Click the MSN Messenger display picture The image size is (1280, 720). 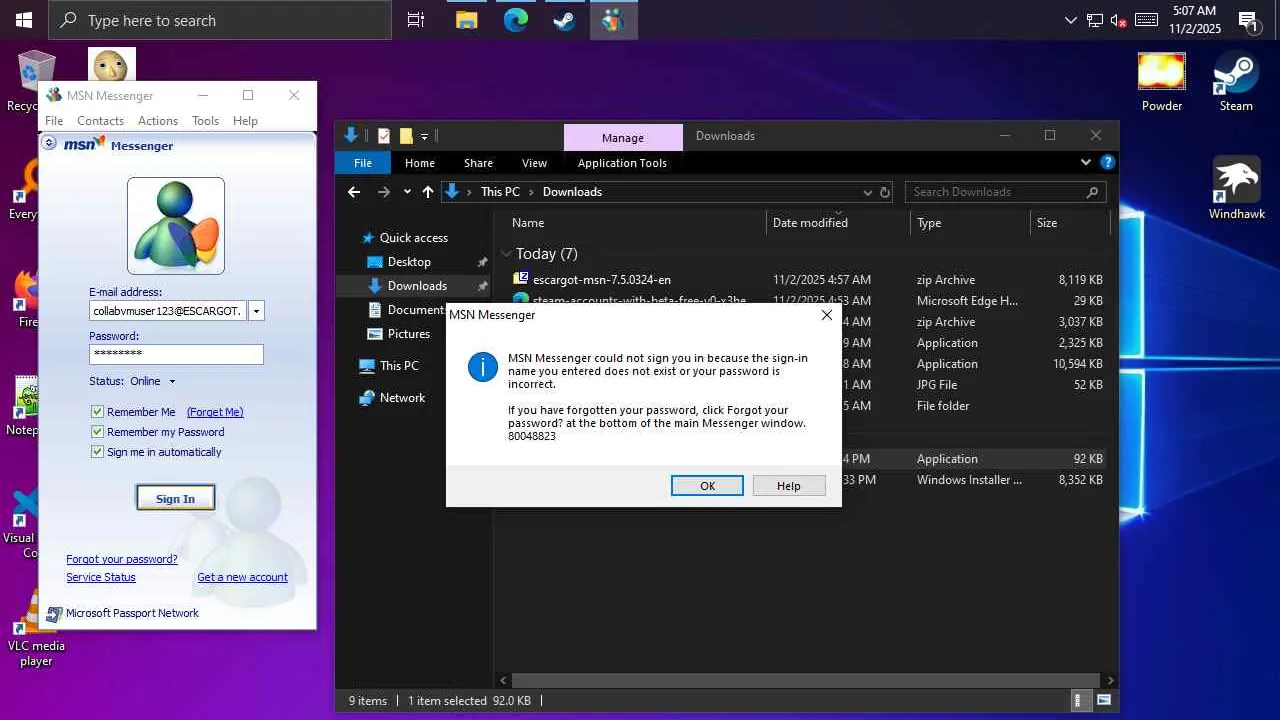pyautogui.click(x=176, y=226)
